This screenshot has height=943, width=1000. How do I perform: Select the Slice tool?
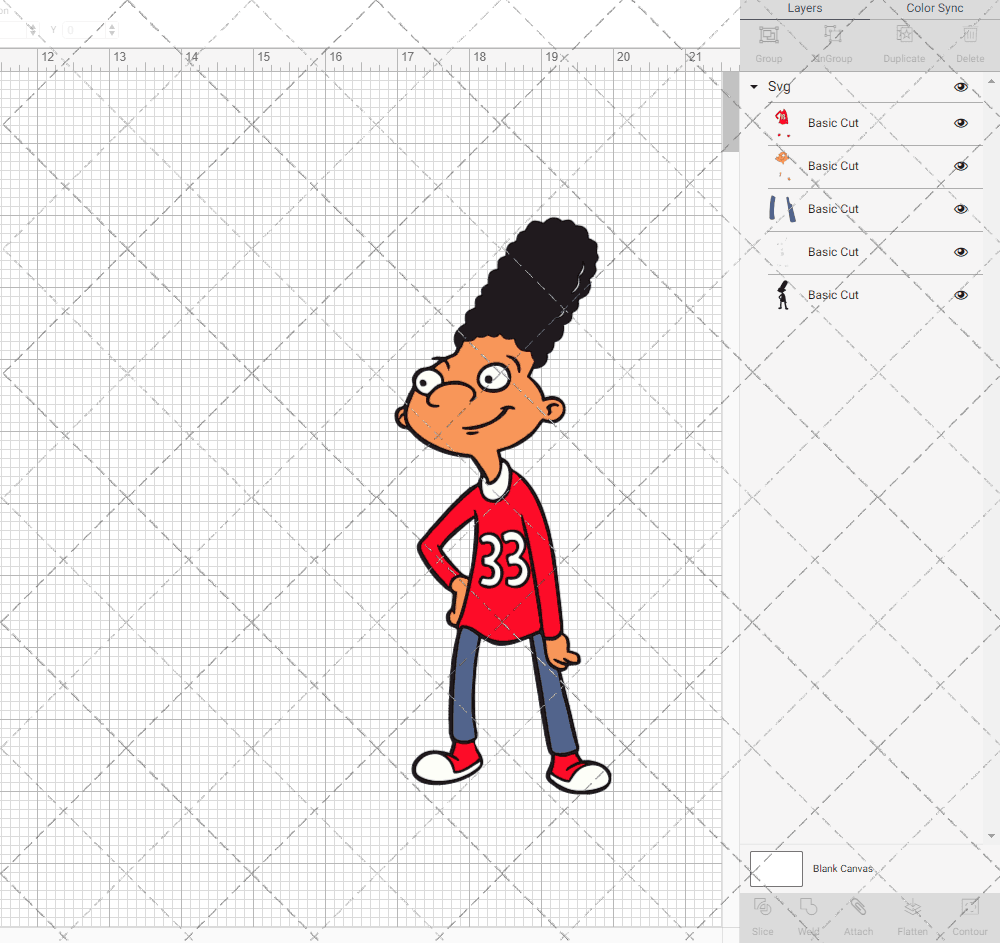click(x=762, y=907)
